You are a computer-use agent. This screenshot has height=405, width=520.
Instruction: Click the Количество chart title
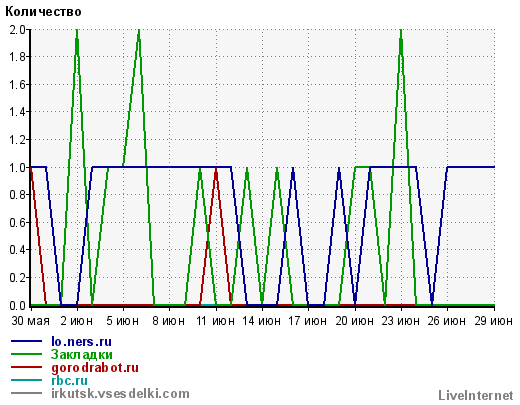tap(43, 12)
